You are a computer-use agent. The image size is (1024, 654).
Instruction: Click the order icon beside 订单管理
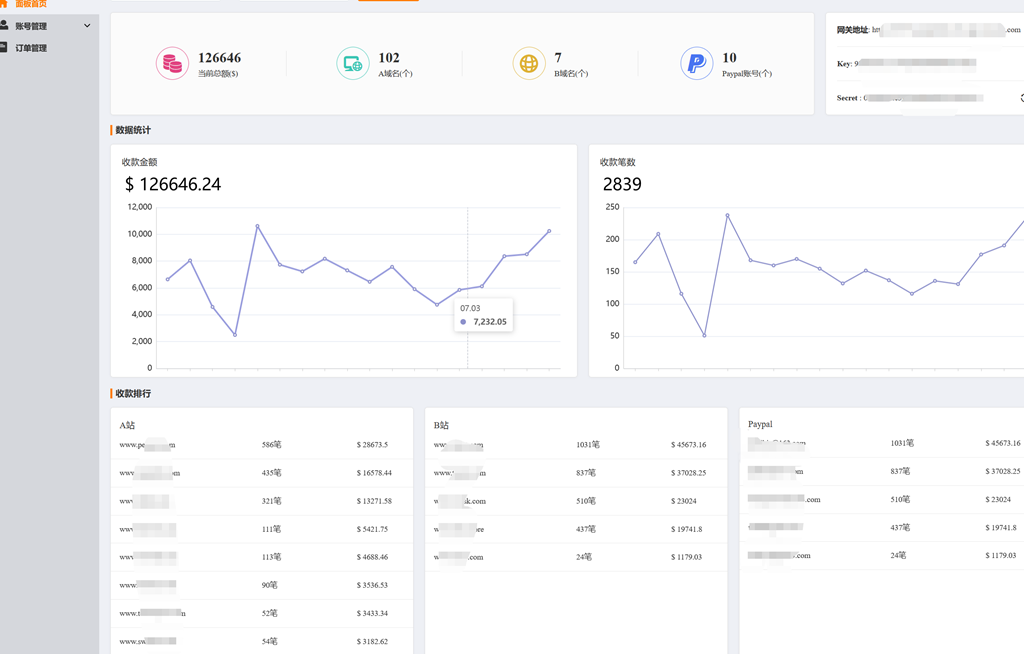coord(5,47)
